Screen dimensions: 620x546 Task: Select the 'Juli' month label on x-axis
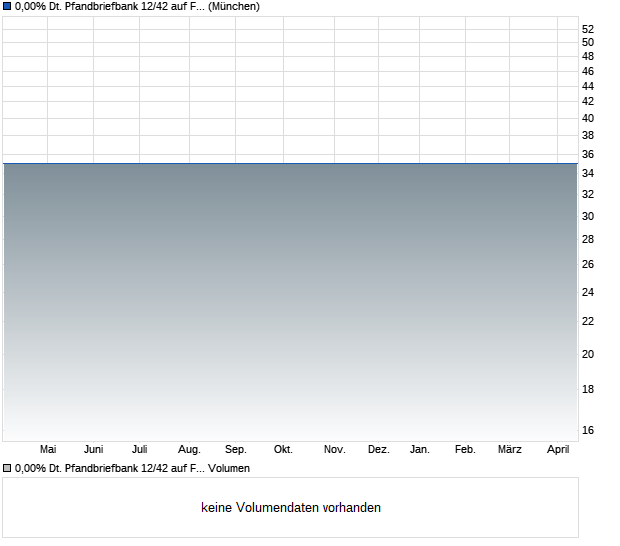[140, 450]
